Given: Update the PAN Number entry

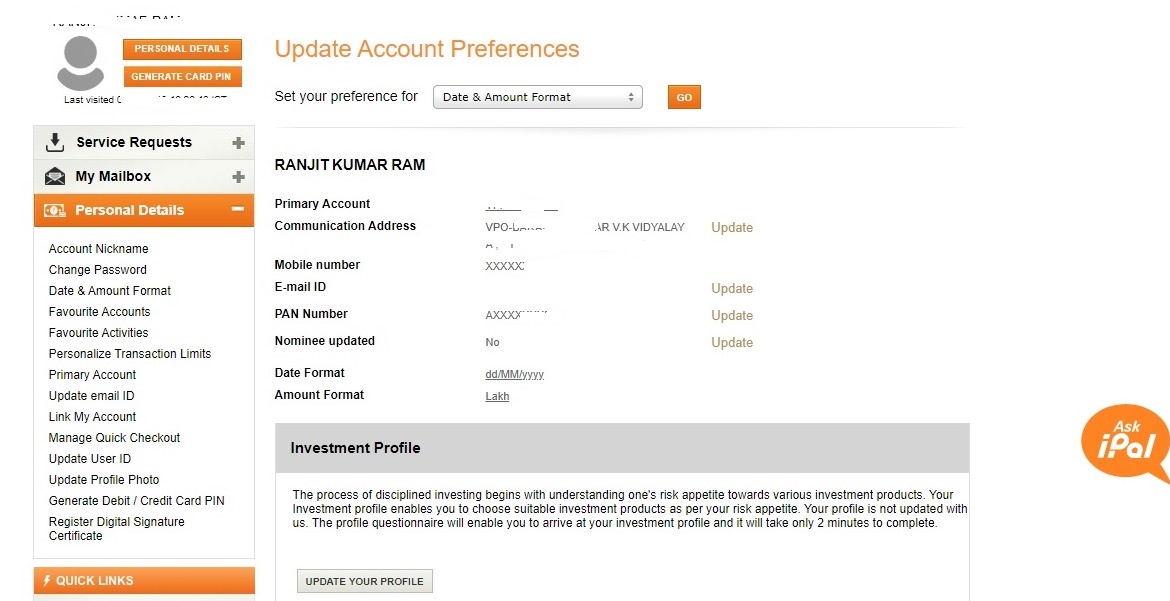Looking at the screenshot, I should click(x=731, y=315).
